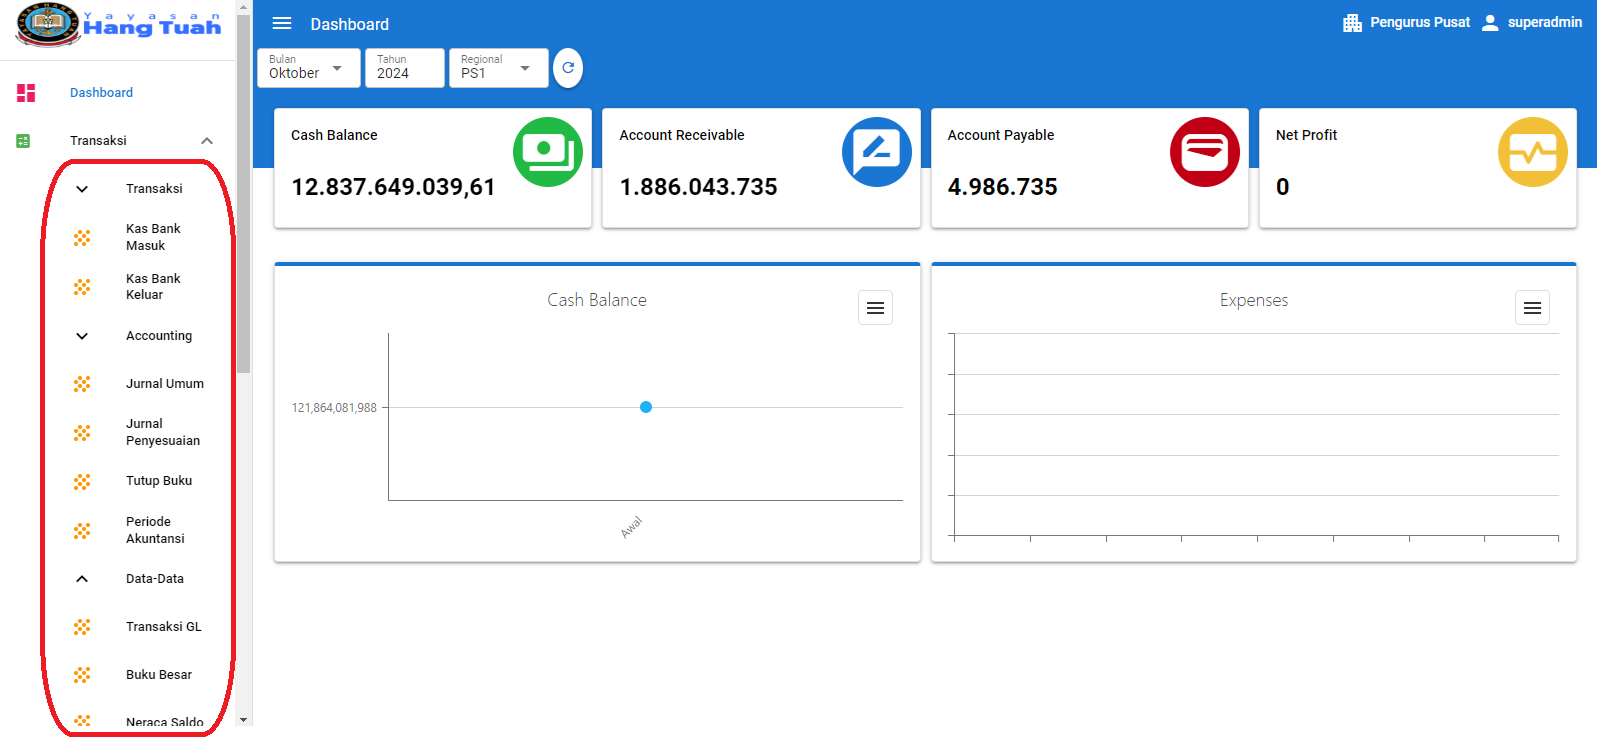Screen dimensions: 1597x751
Task: Expand the Accounting submenu group
Action: [82, 336]
